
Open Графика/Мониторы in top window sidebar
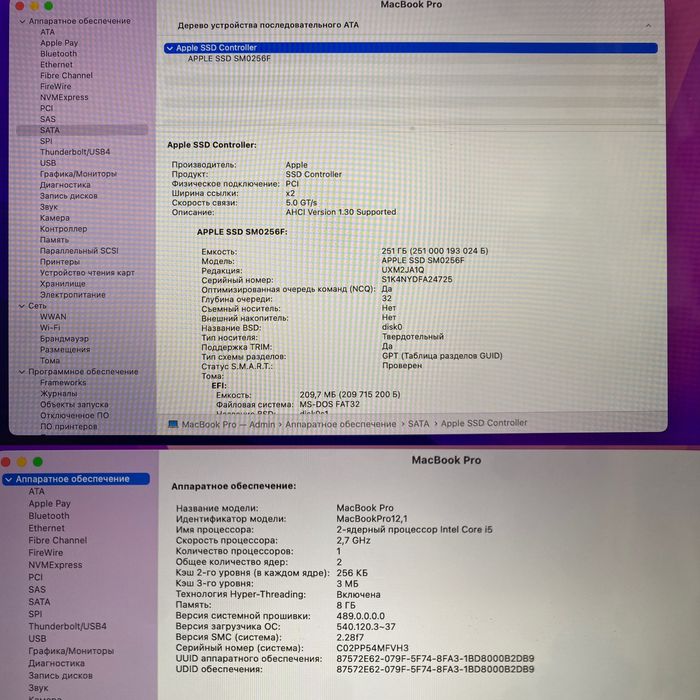click(x=78, y=174)
